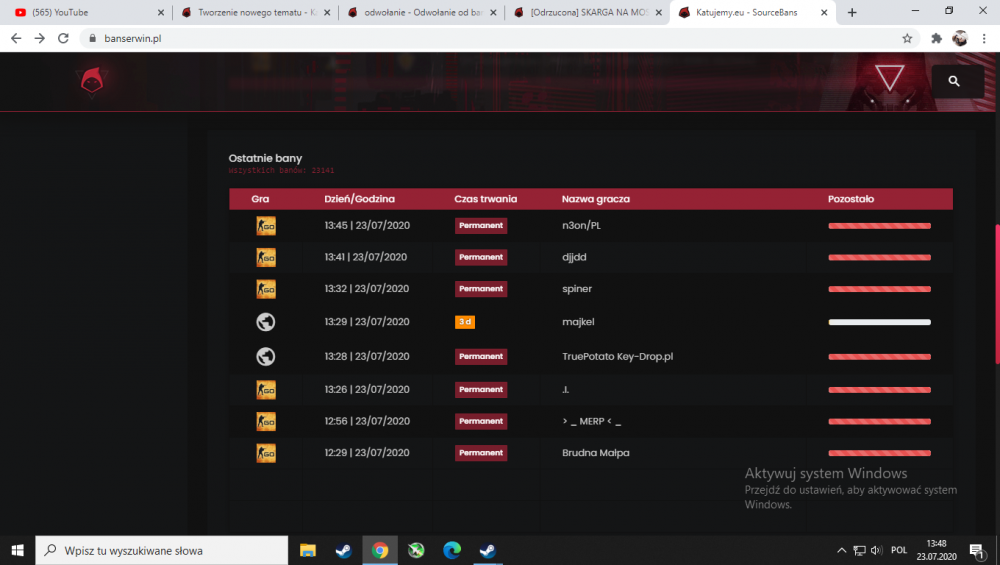1000x565 pixels.
Task: Click the Windows search box
Action: click(x=162, y=550)
